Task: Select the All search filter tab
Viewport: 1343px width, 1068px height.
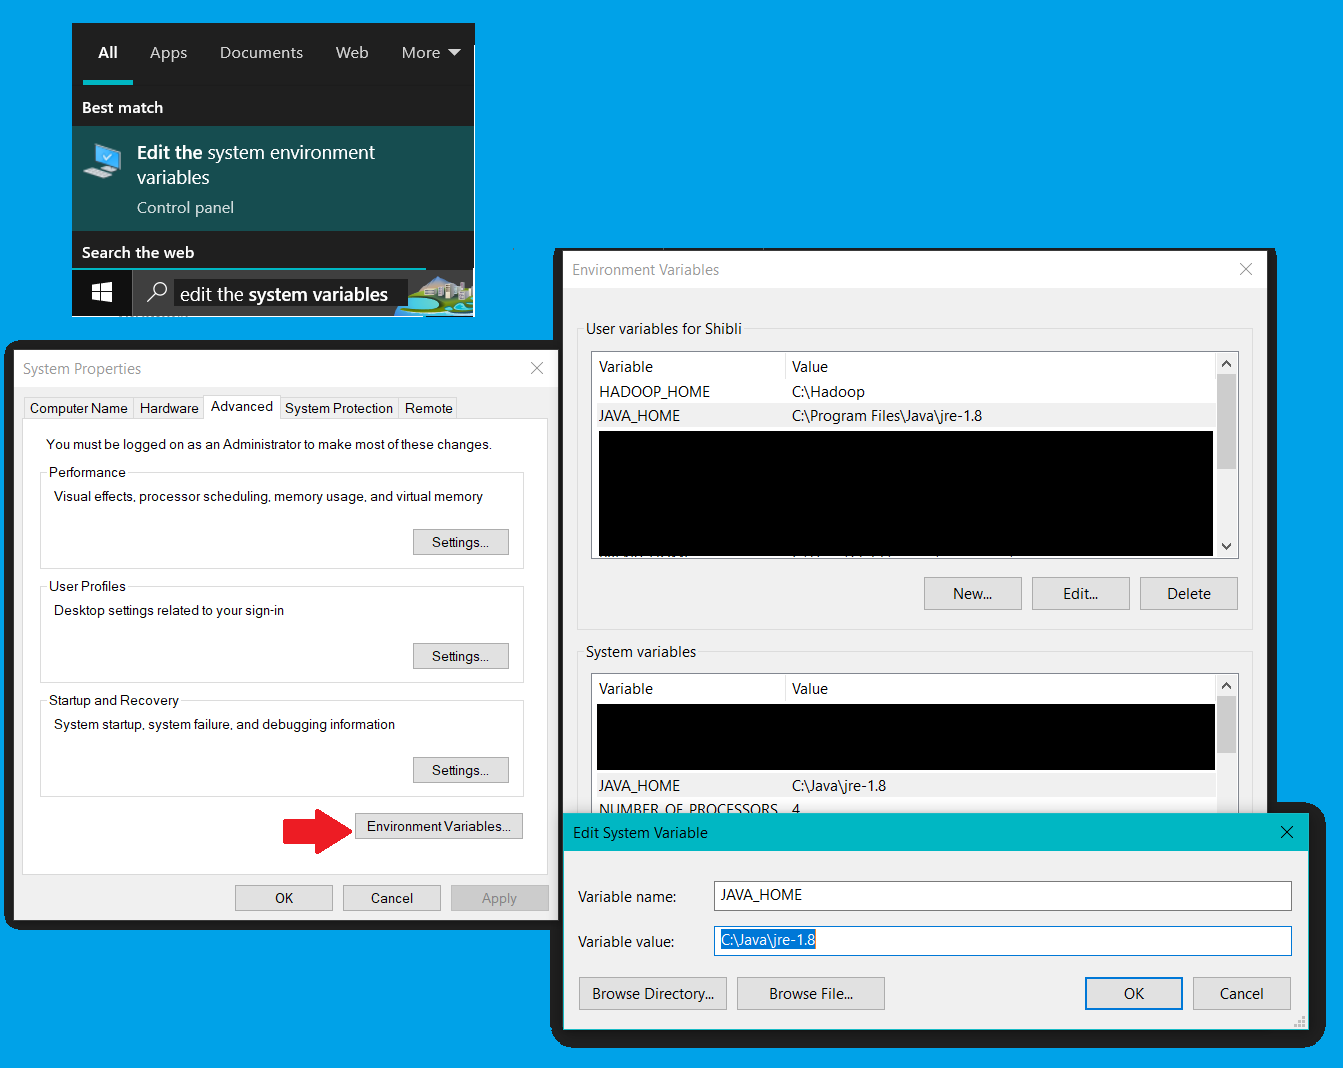Action: pos(108,53)
